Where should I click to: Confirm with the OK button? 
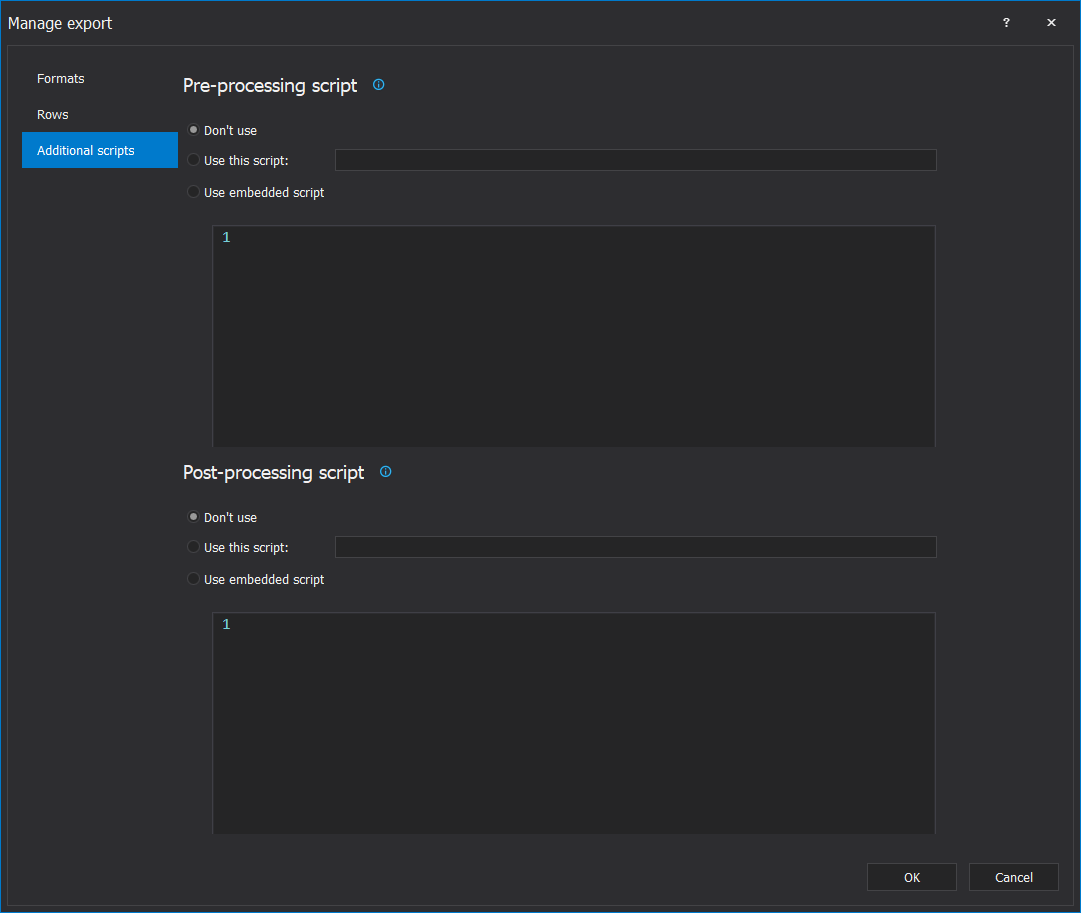[911, 877]
